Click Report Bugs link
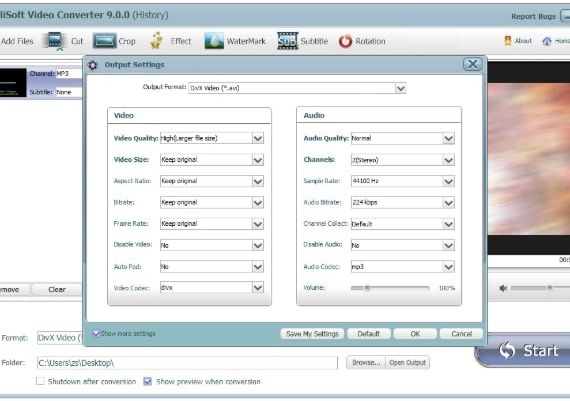The width and height of the screenshot is (570, 401). coord(533,16)
